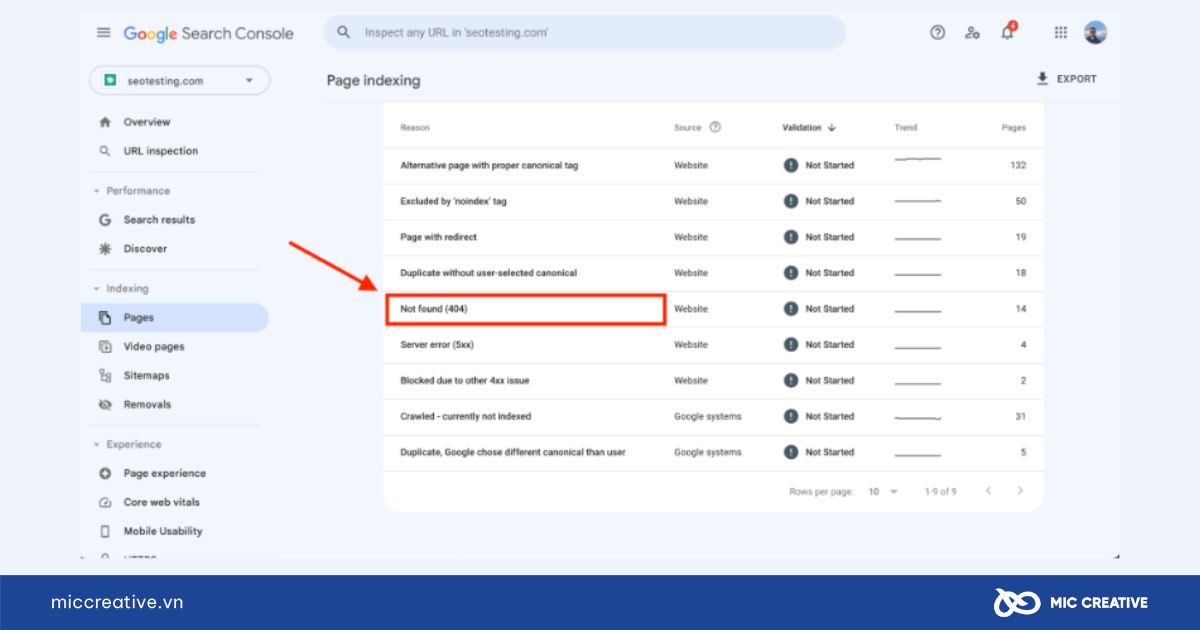Open the hamburger main menu icon
Viewport: 1200px width, 630px height.
(x=103, y=33)
